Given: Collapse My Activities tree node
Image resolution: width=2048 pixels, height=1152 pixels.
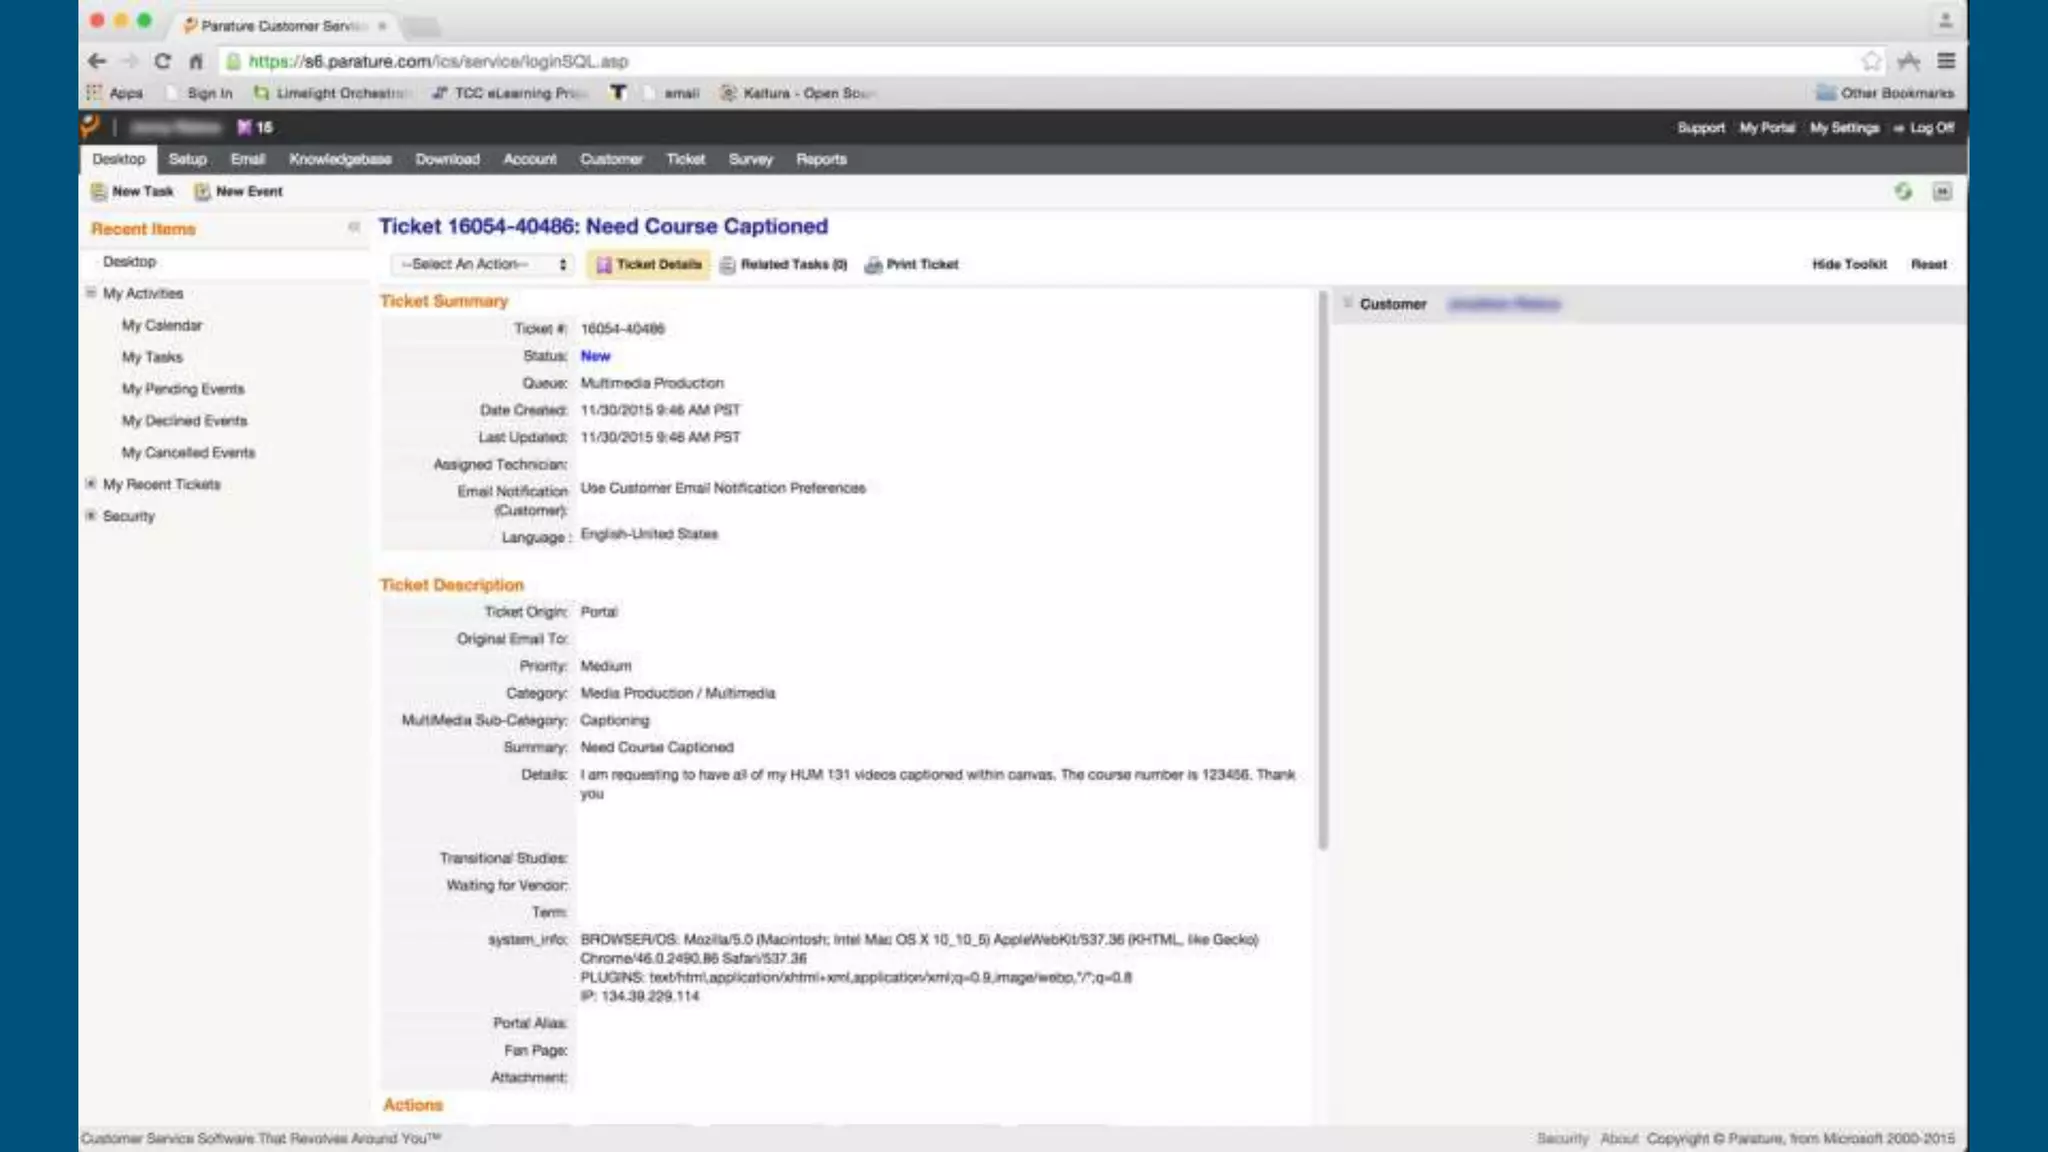Looking at the screenshot, I should coord(91,293).
